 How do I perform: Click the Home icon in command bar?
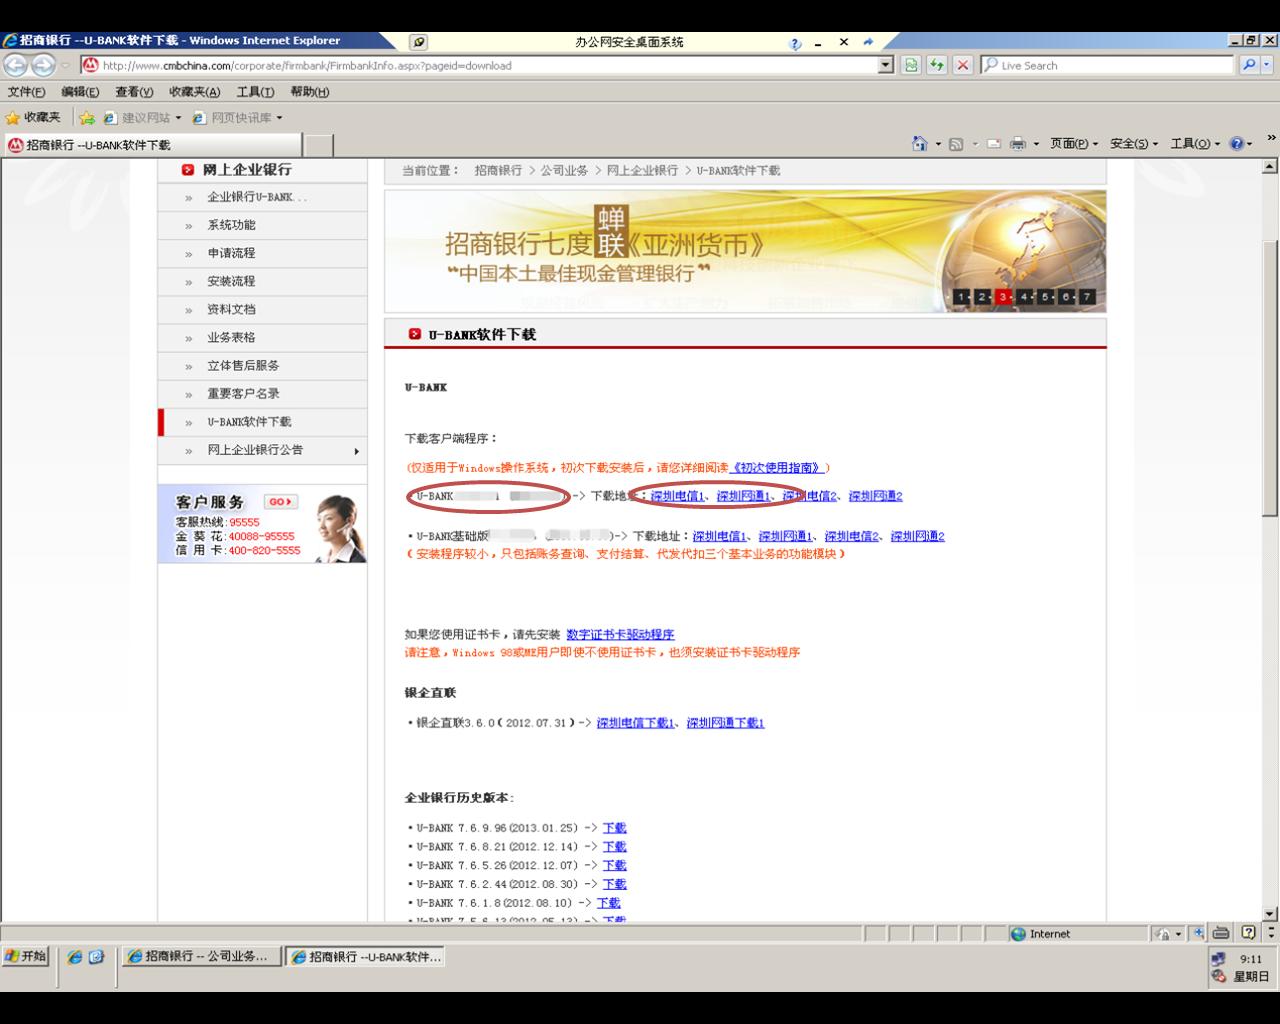tap(919, 144)
